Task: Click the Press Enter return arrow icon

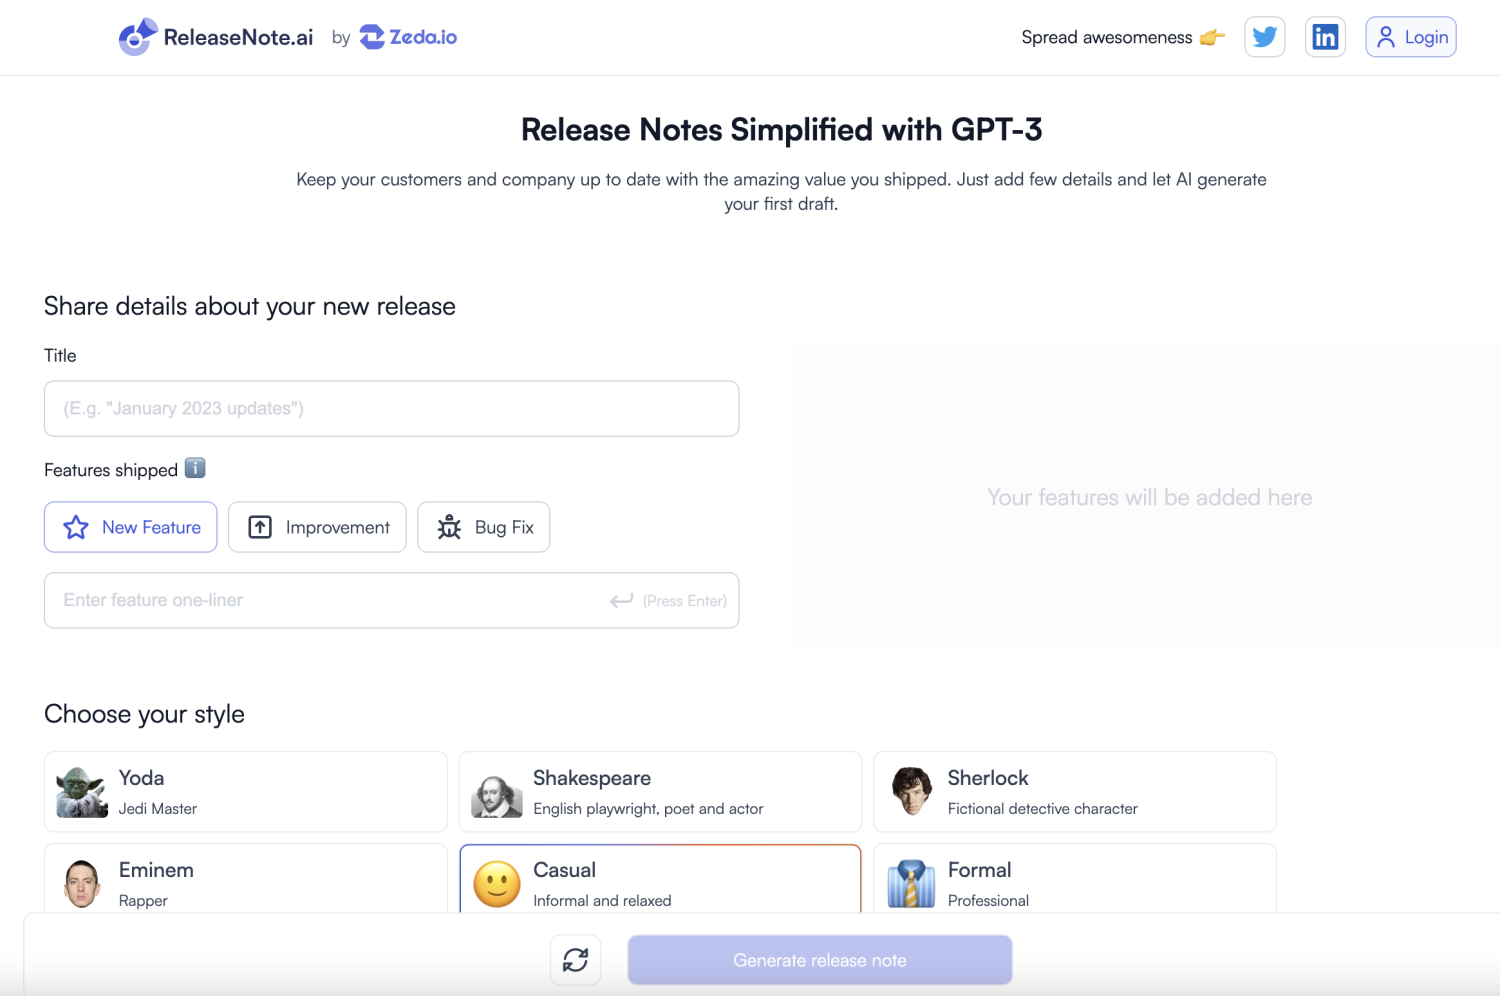Action: [x=622, y=600]
